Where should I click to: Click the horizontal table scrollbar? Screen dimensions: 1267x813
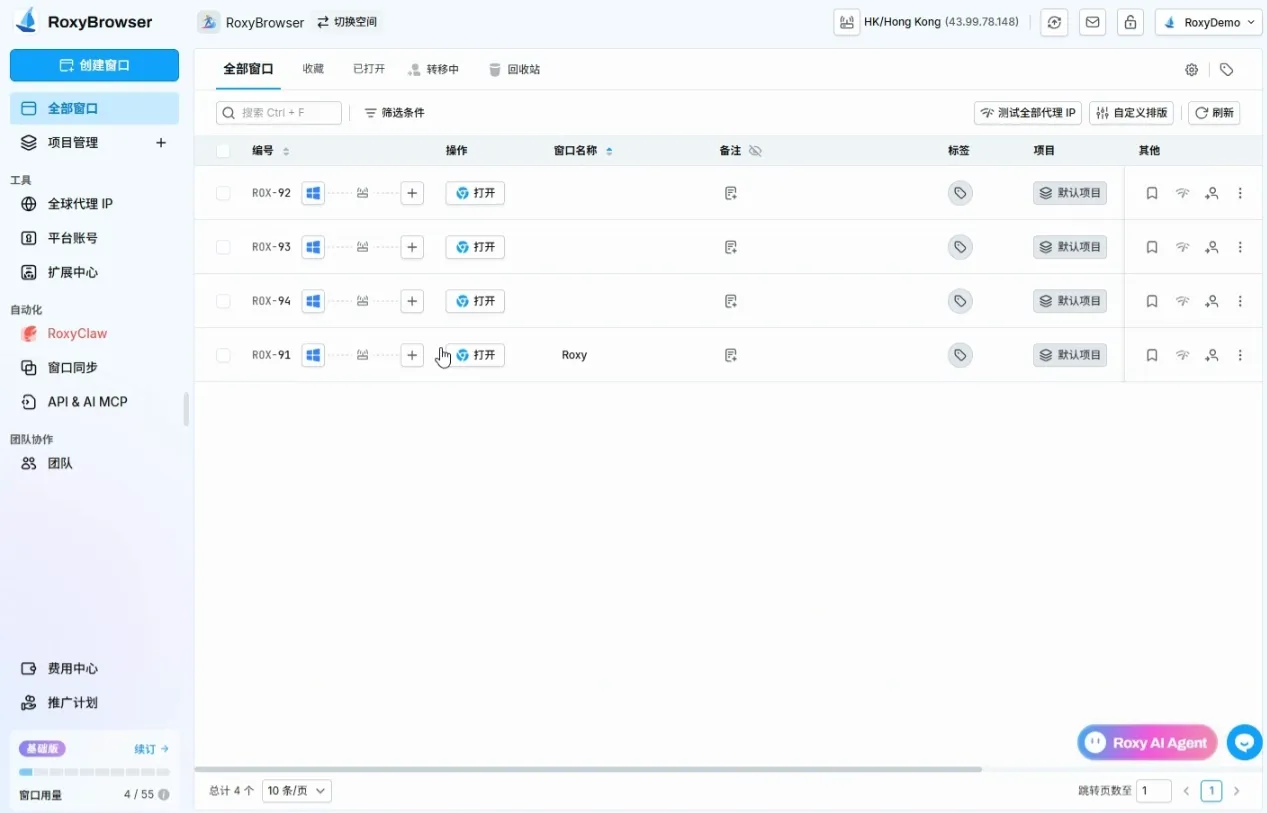[588, 769]
